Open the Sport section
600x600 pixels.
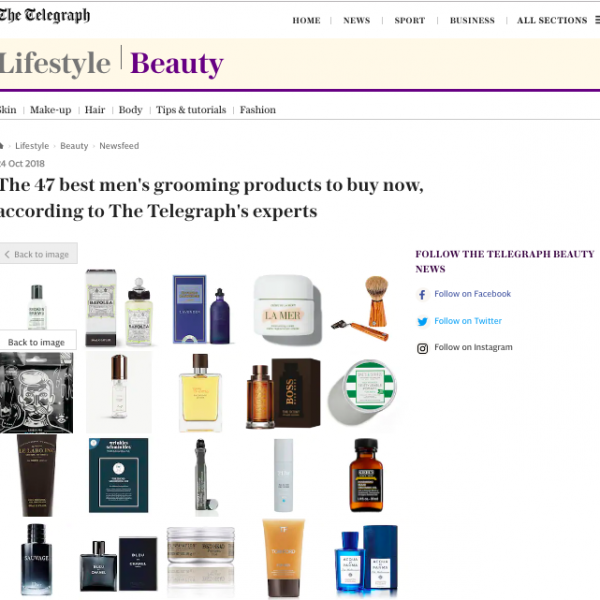pyautogui.click(x=409, y=20)
